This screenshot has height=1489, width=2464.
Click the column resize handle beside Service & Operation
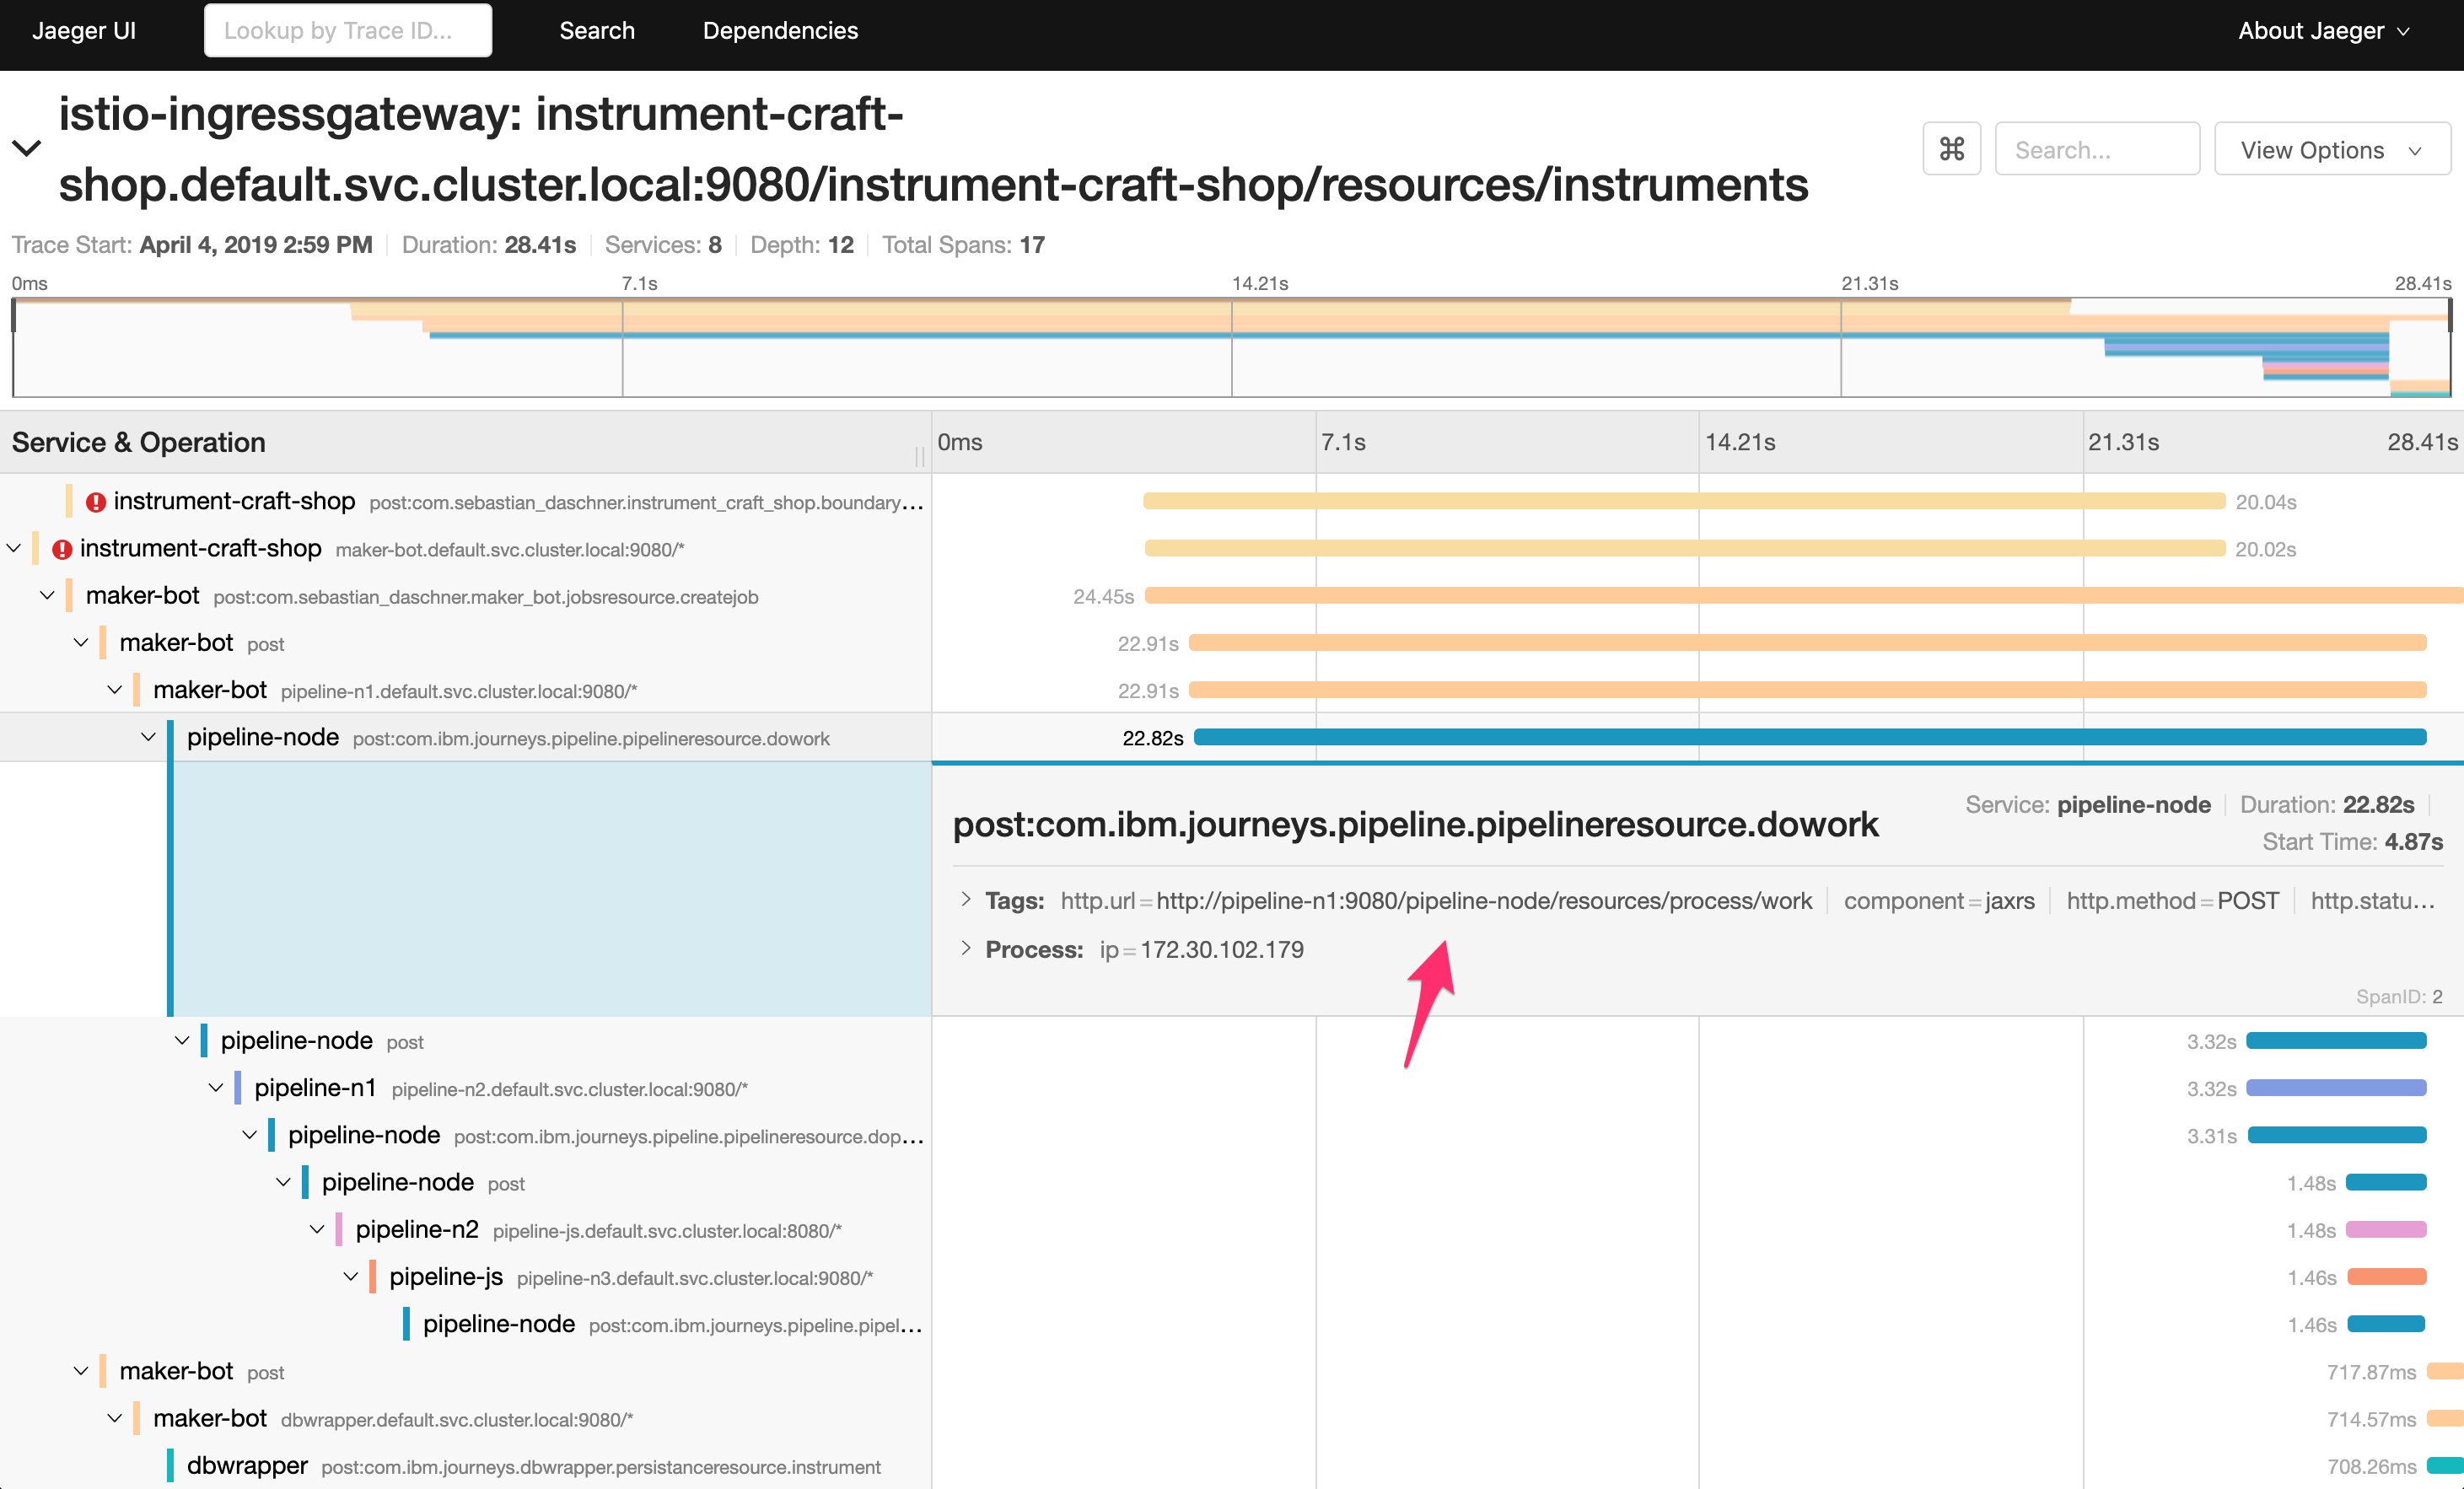[x=919, y=456]
